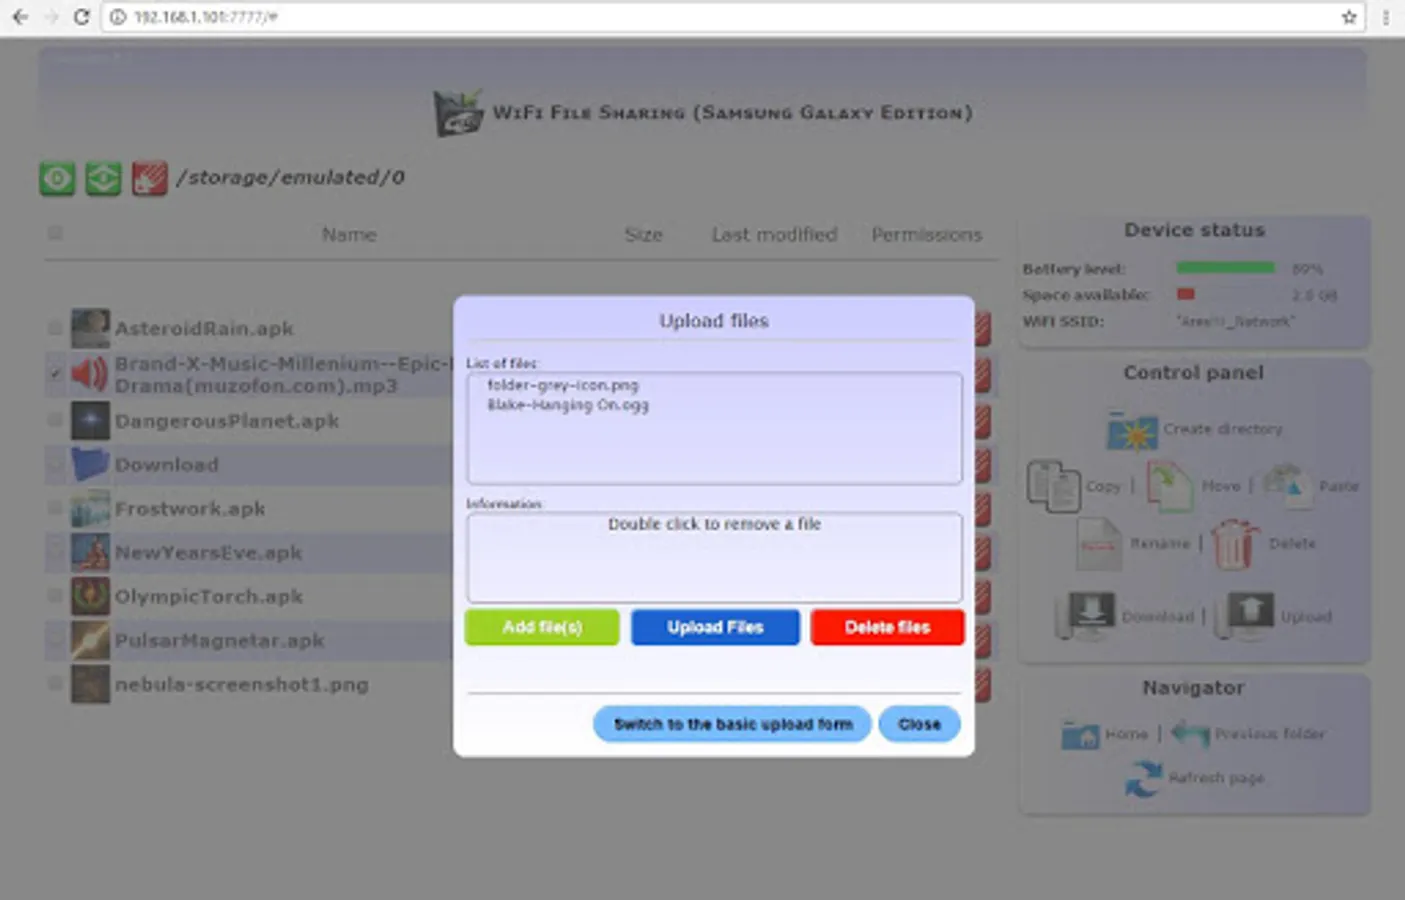The height and width of the screenshot is (900, 1405).
Task: Click the green Add file(s) button
Action: (542, 627)
